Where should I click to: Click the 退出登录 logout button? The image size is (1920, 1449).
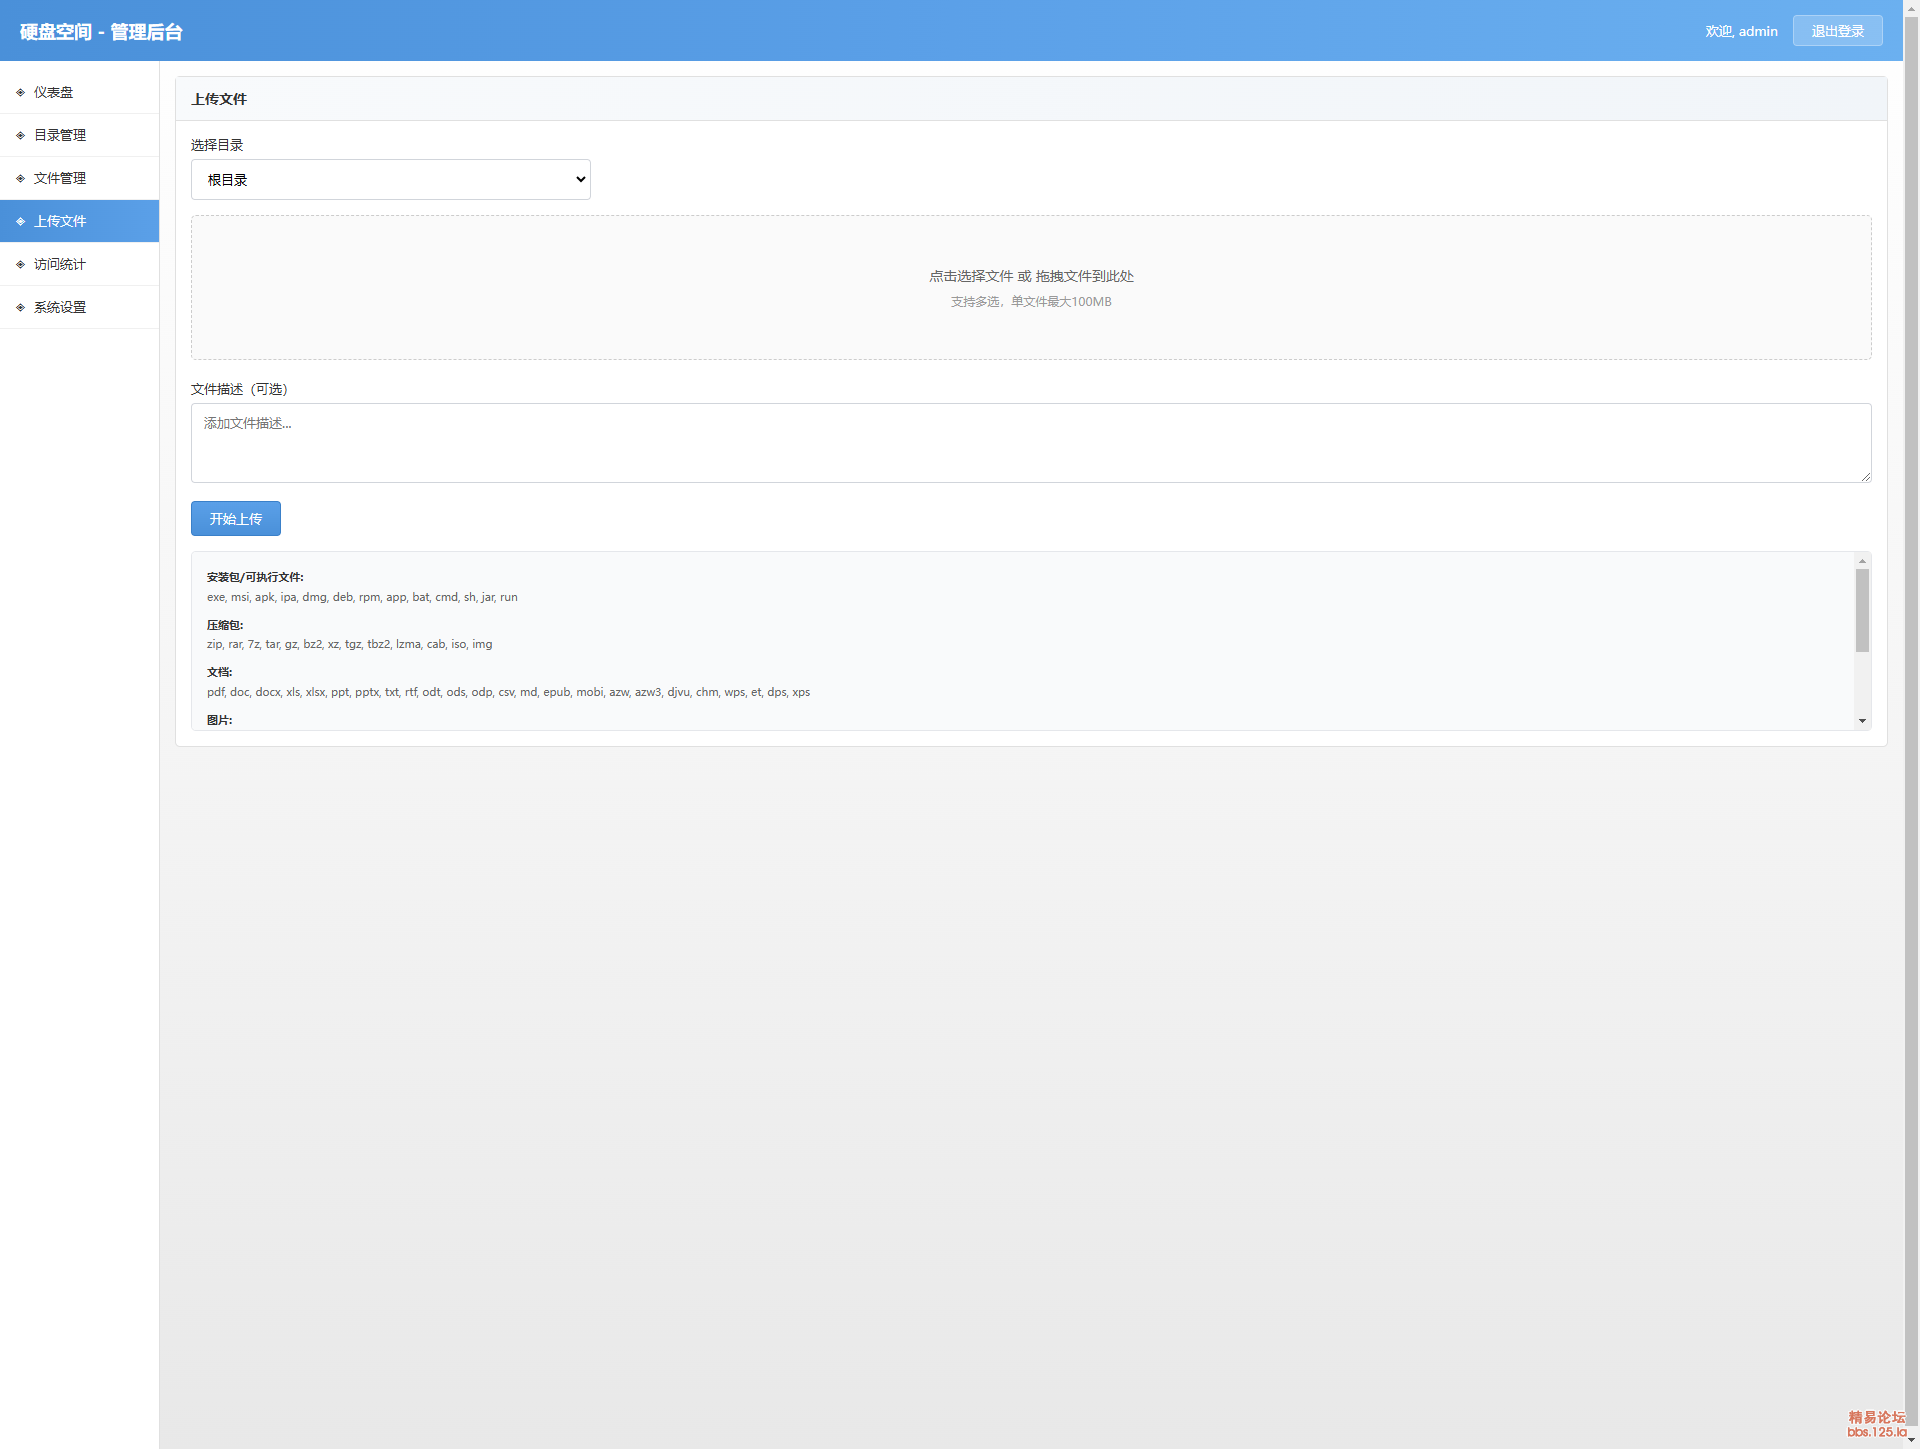pyautogui.click(x=1837, y=31)
